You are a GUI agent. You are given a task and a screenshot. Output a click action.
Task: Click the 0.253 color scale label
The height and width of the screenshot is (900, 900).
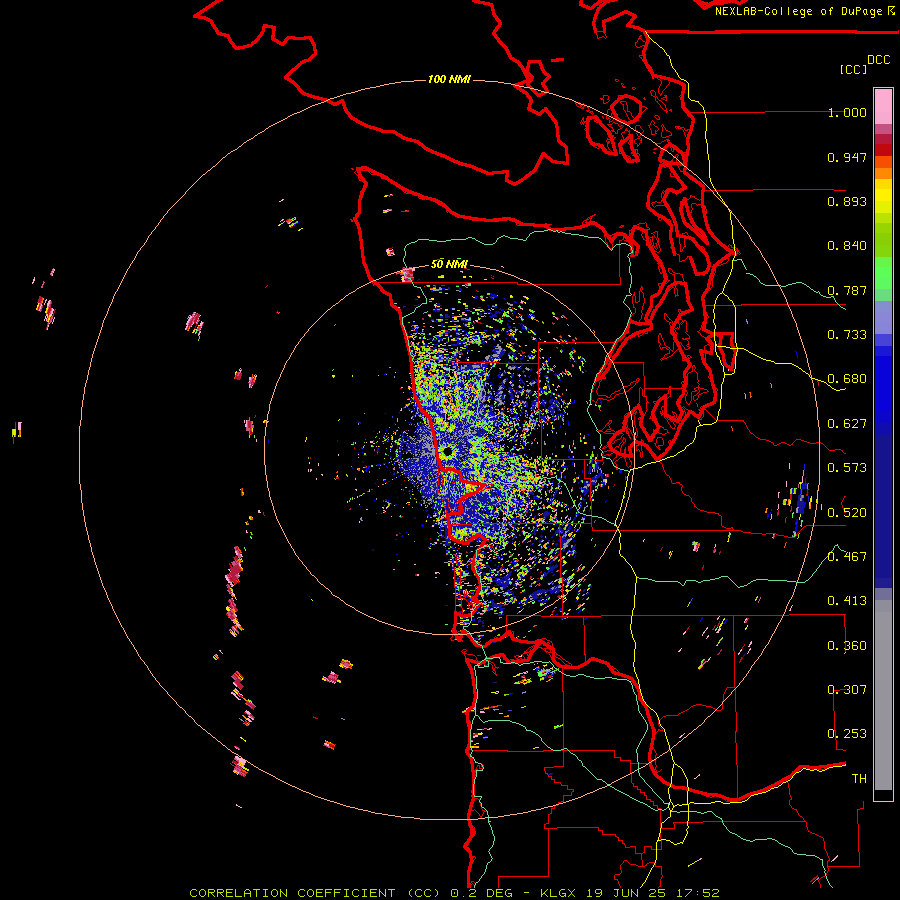coord(847,734)
